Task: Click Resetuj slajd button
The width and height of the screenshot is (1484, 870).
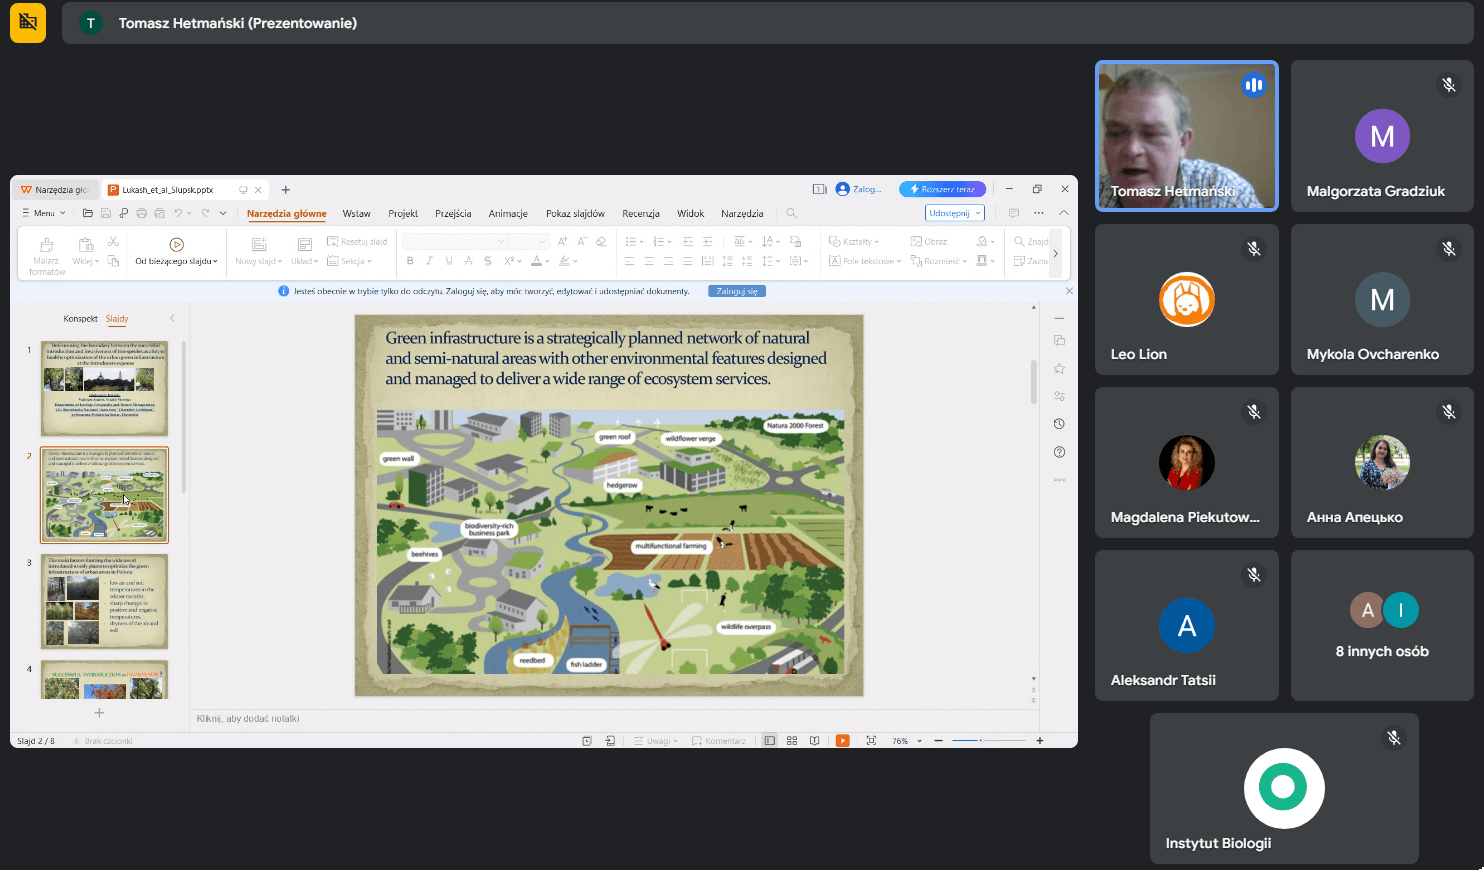Action: tap(357, 241)
